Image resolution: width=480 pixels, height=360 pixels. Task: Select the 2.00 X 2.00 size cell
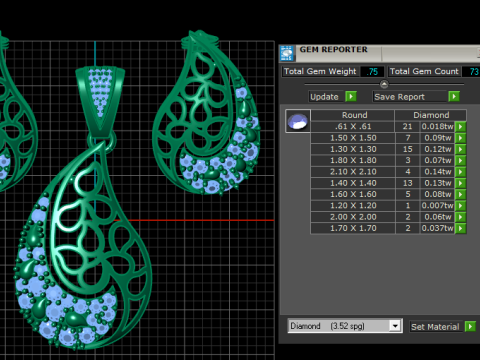click(x=353, y=217)
